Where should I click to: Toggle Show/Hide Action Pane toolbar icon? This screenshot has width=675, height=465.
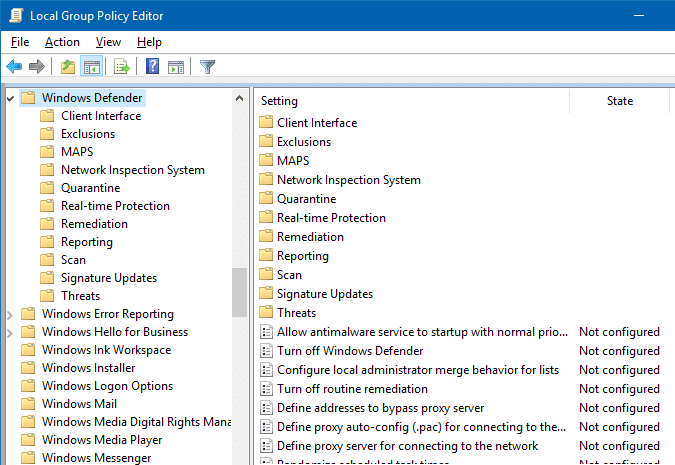point(176,67)
